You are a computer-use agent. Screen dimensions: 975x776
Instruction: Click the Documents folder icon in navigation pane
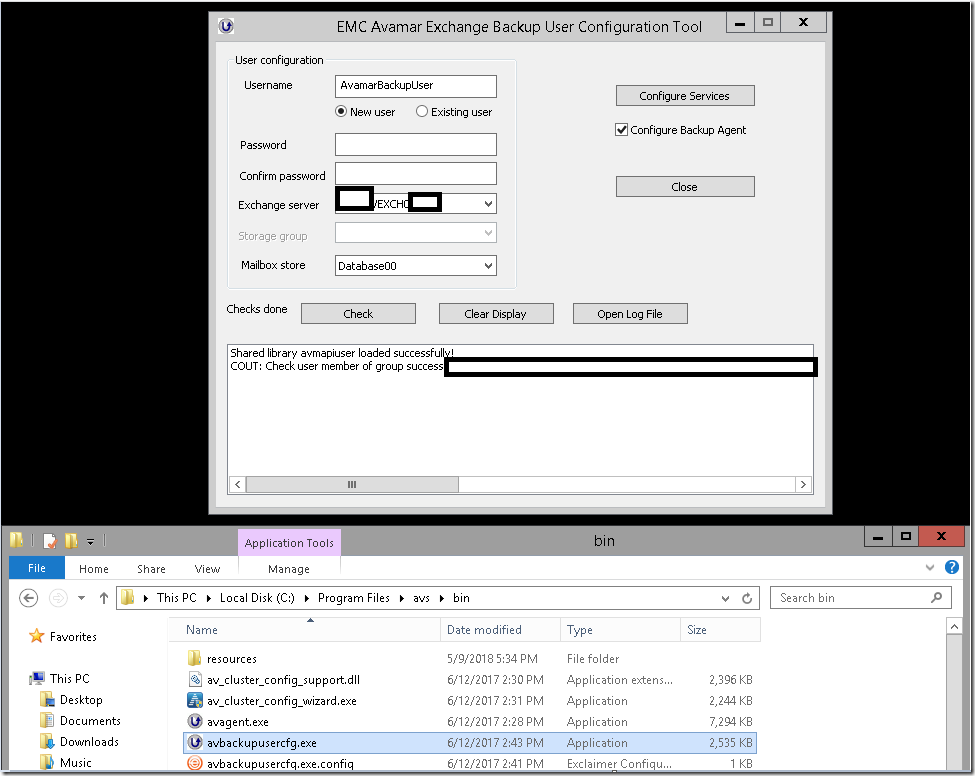coord(47,721)
